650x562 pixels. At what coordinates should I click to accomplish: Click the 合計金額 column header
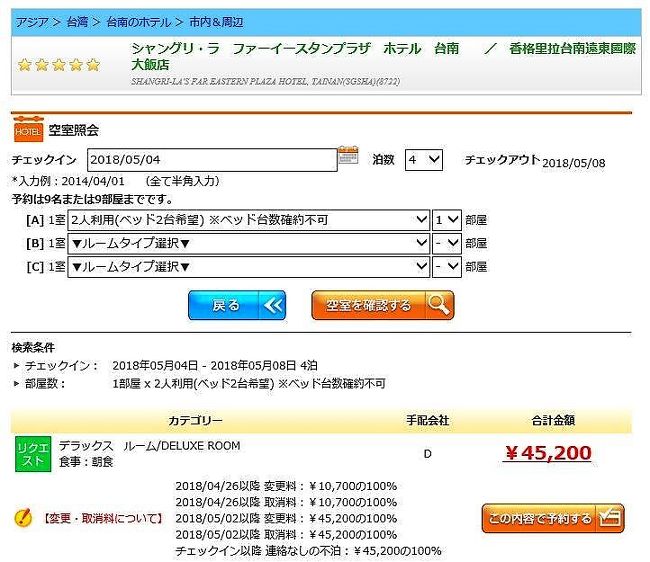(553, 421)
